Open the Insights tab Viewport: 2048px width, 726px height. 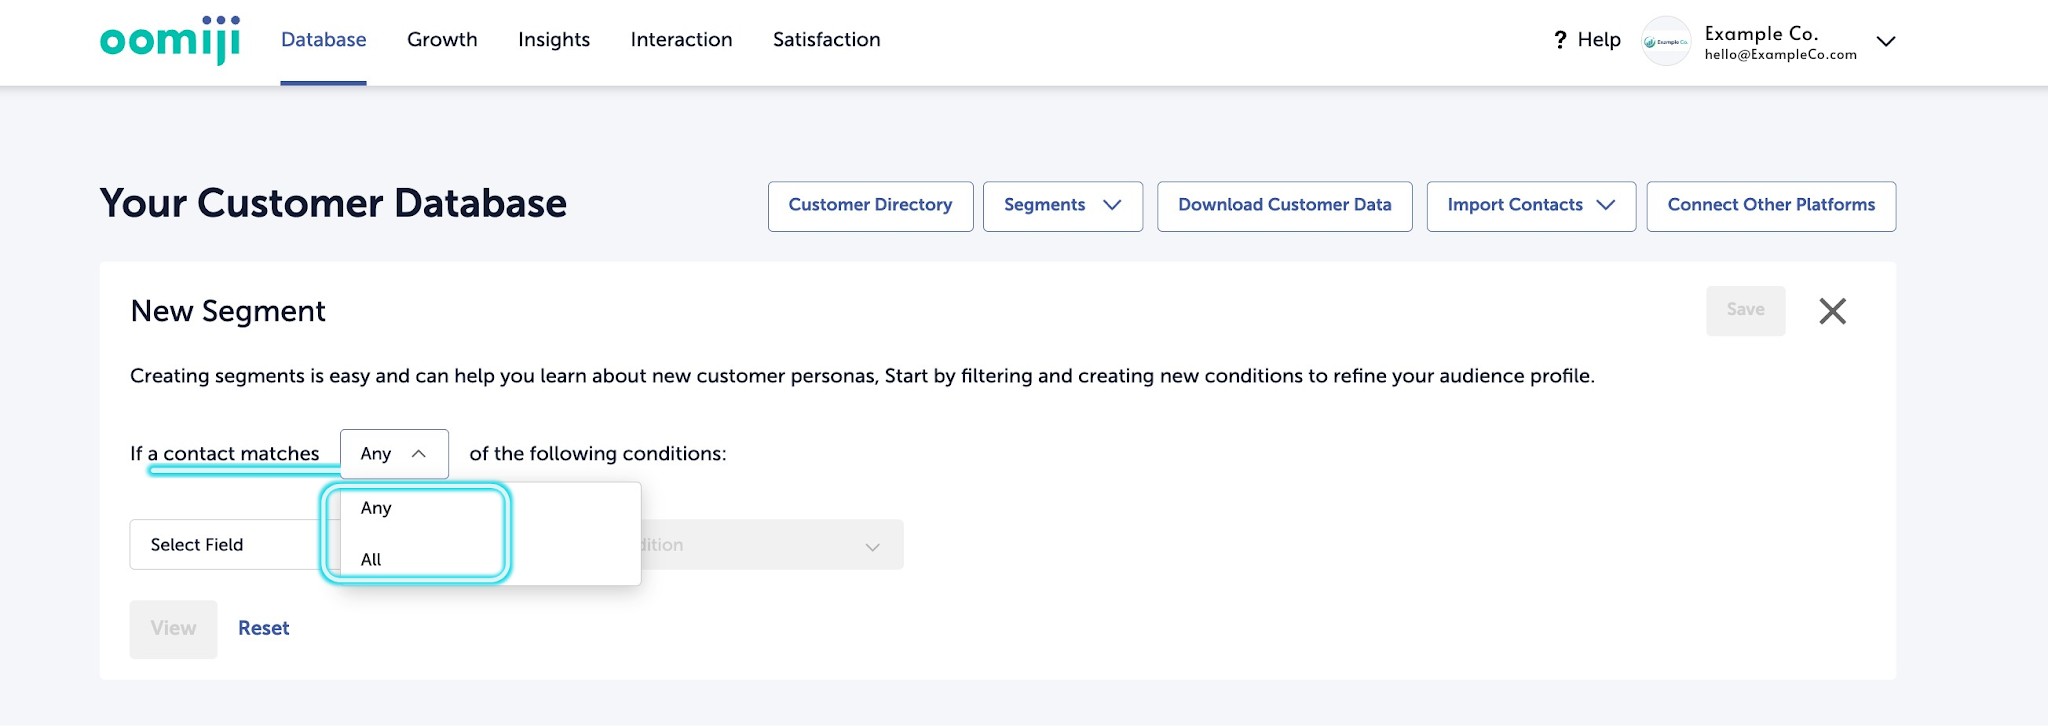tap(554, 40)
